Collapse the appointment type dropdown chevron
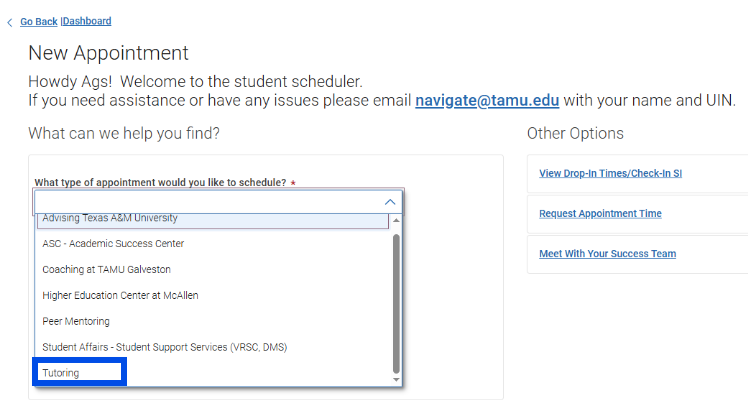 (x=390, y=202)
